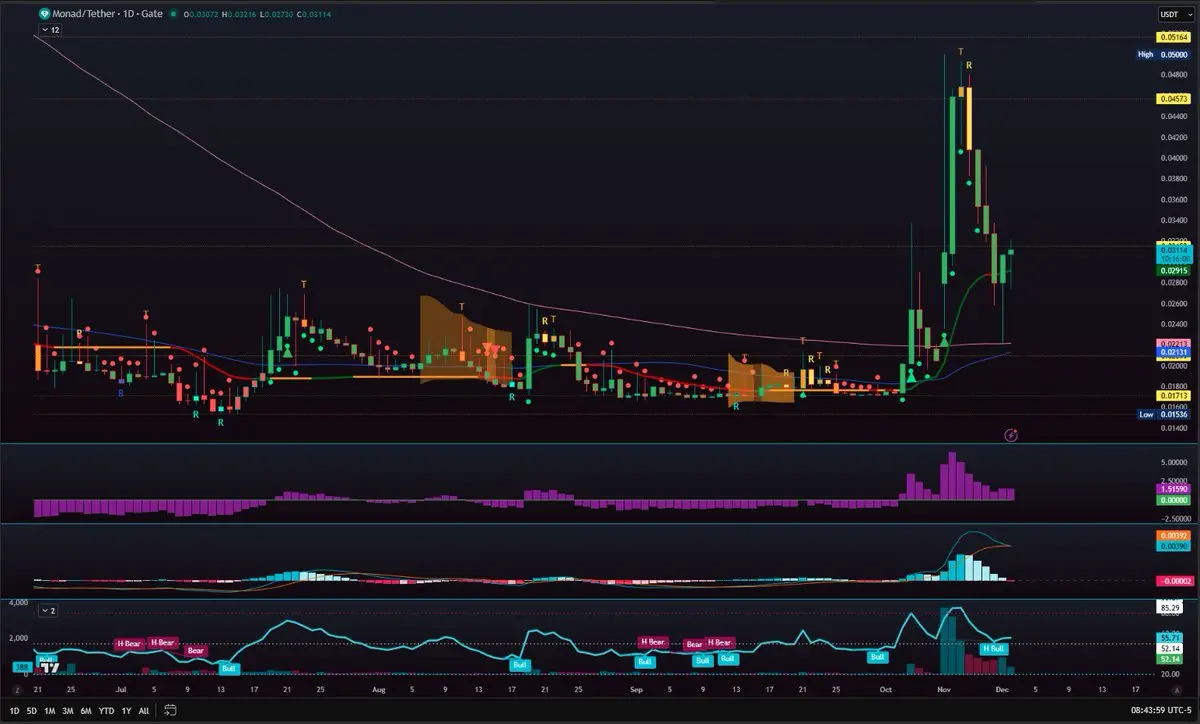Click the green market status dot
Image resolution: width=1200 pixels, height=724 pixels.
pyautogui.click(x=174, y=15)
